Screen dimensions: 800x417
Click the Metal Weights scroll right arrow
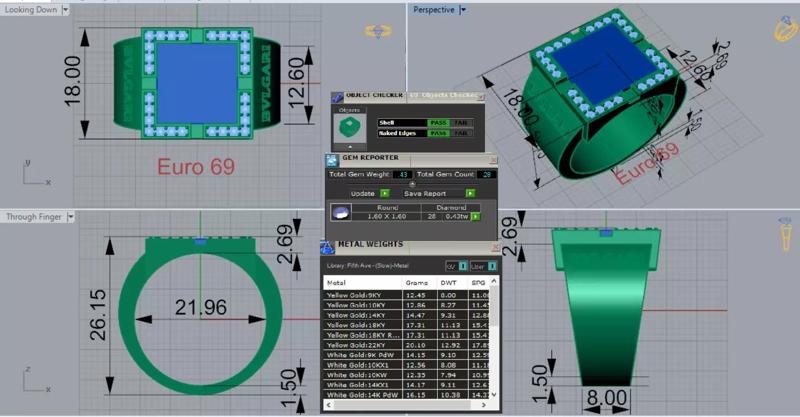point(484,405)
